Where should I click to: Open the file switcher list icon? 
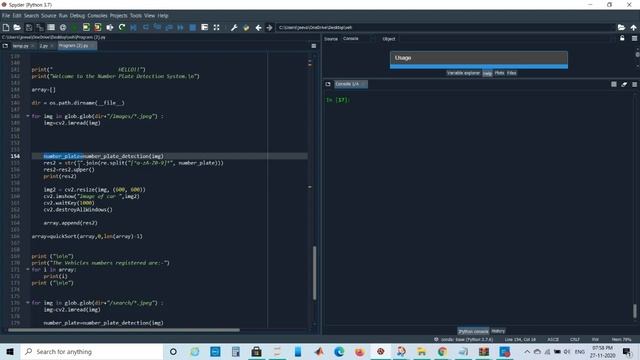[51, 27]
